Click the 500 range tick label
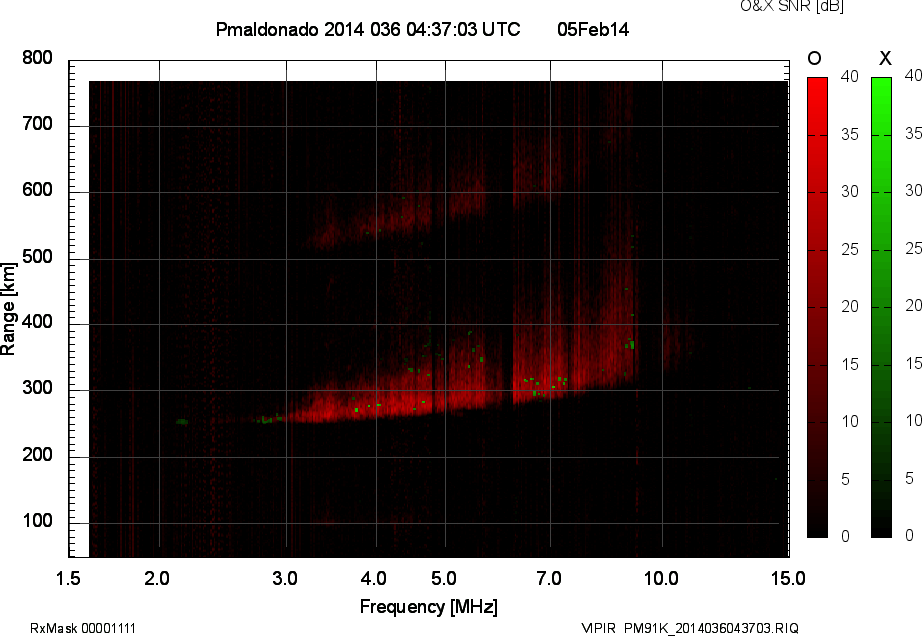Image resolution: width=922 pixels, height=636 pixels. [x=37, y=257]
